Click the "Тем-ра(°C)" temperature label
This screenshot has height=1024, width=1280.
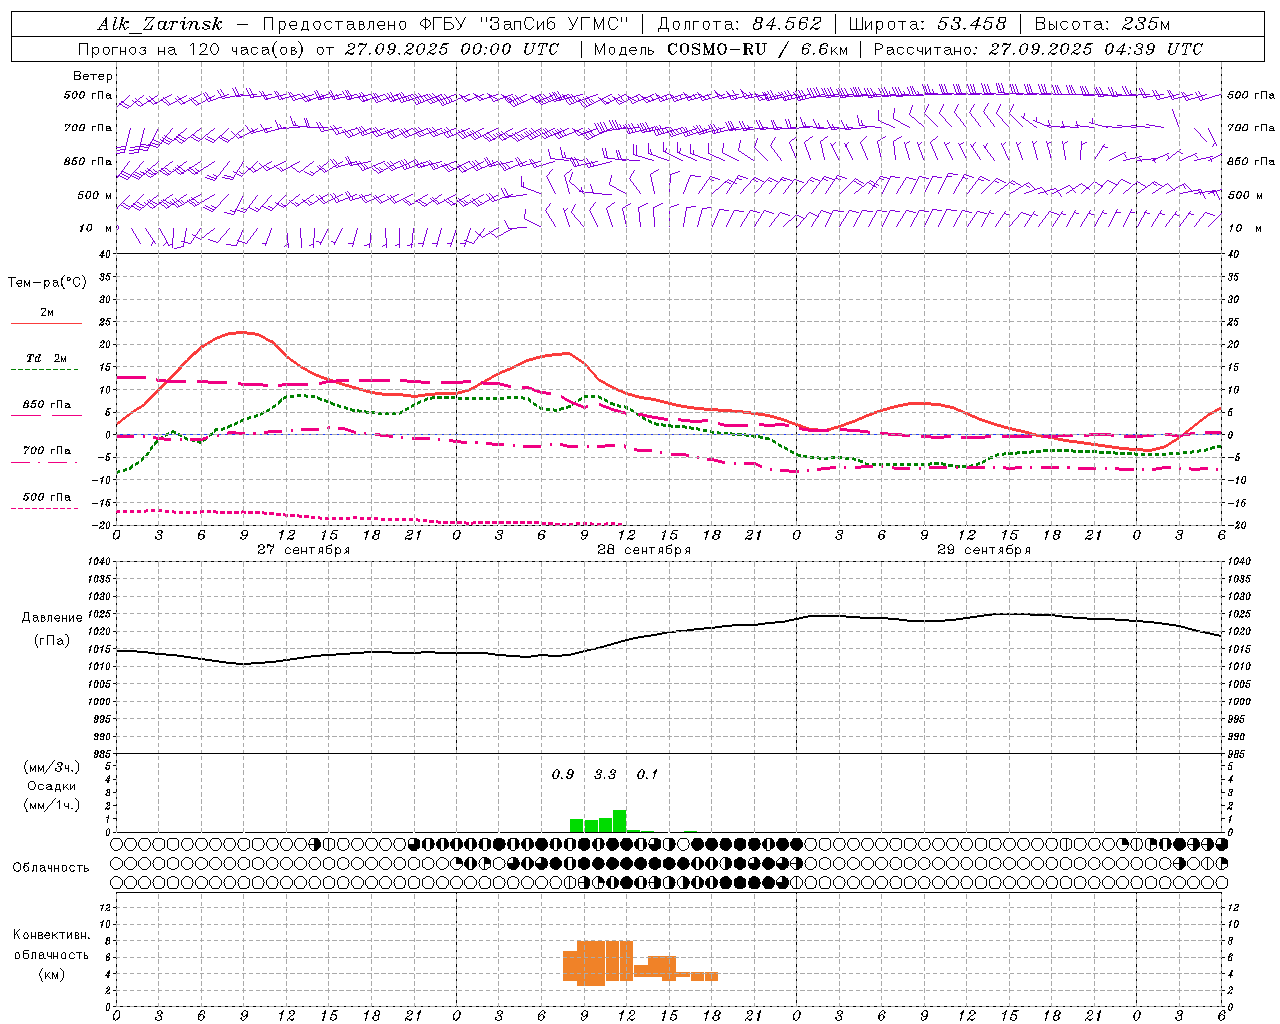(x=47, y=283)
